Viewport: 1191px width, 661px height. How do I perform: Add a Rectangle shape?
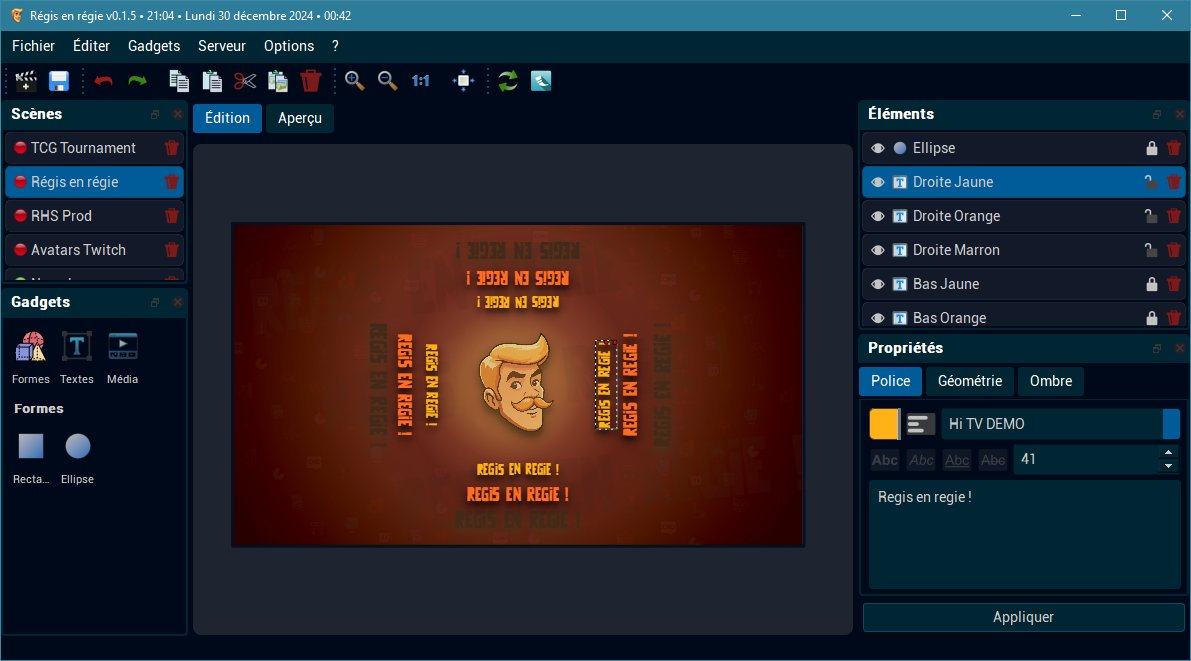coord(31,447)
